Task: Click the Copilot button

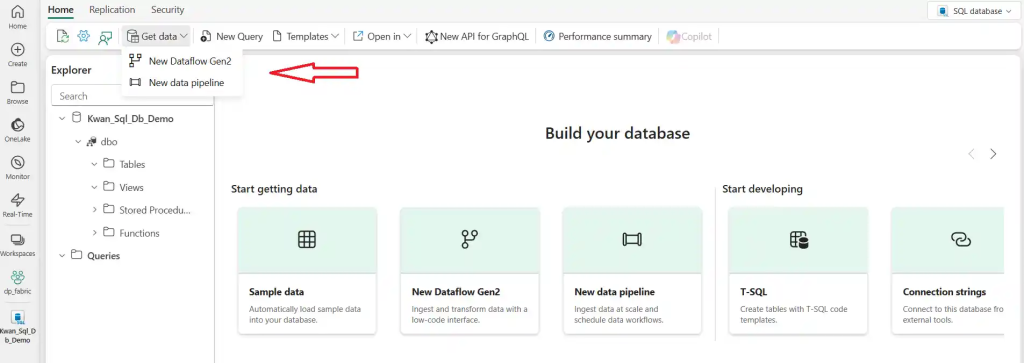Action: (x=689, y=37)
